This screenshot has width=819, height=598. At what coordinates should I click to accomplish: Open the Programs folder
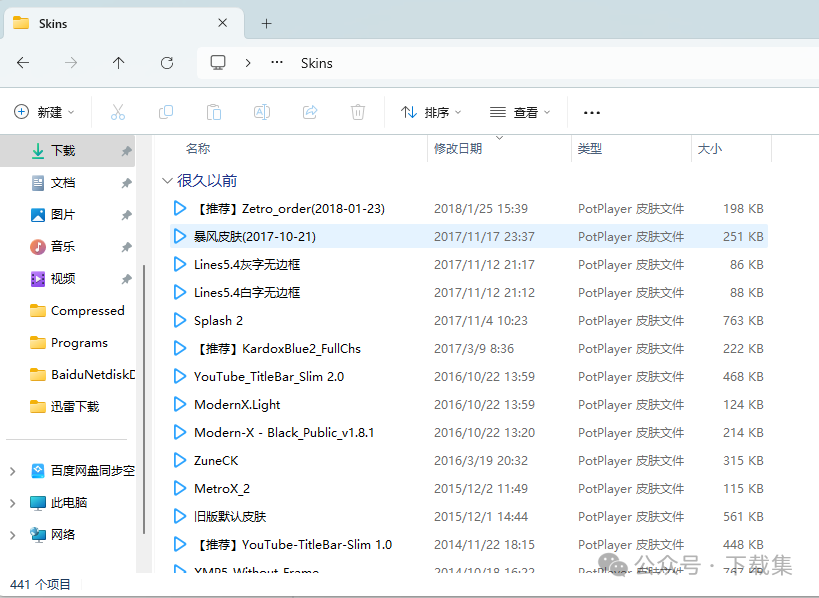[67, 343]
